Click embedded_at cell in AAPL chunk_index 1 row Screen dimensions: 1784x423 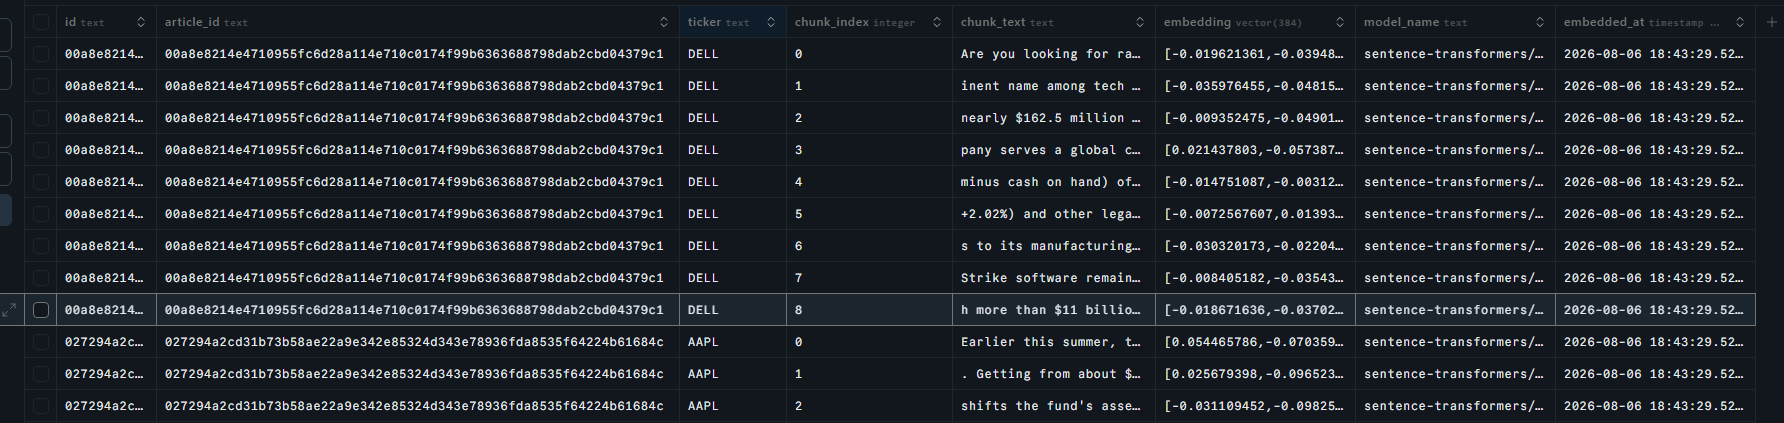1655,374
